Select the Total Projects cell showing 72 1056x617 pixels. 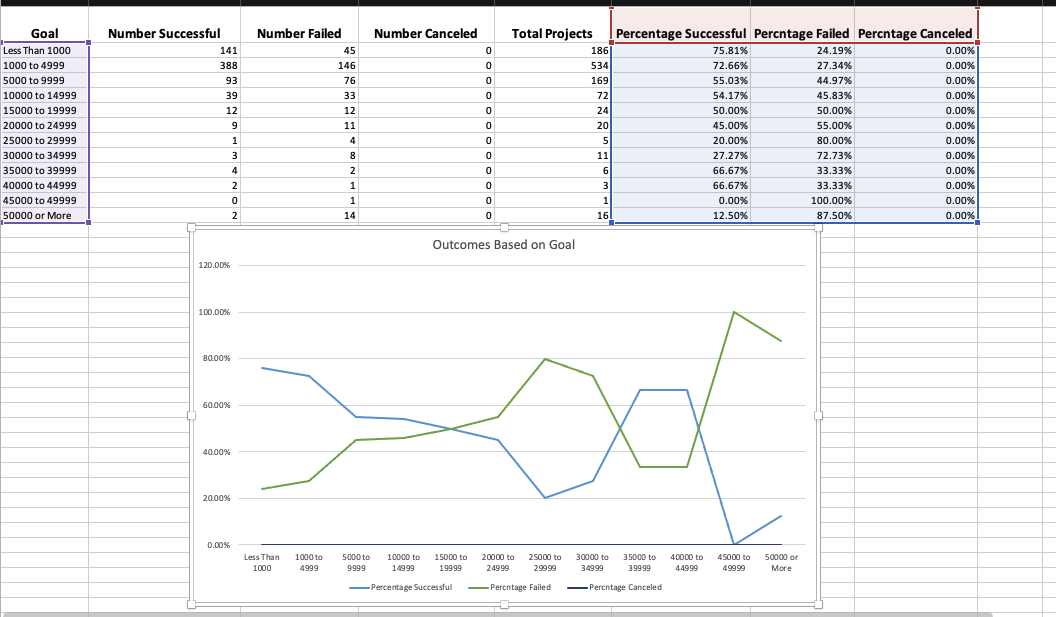click(552, 96)
